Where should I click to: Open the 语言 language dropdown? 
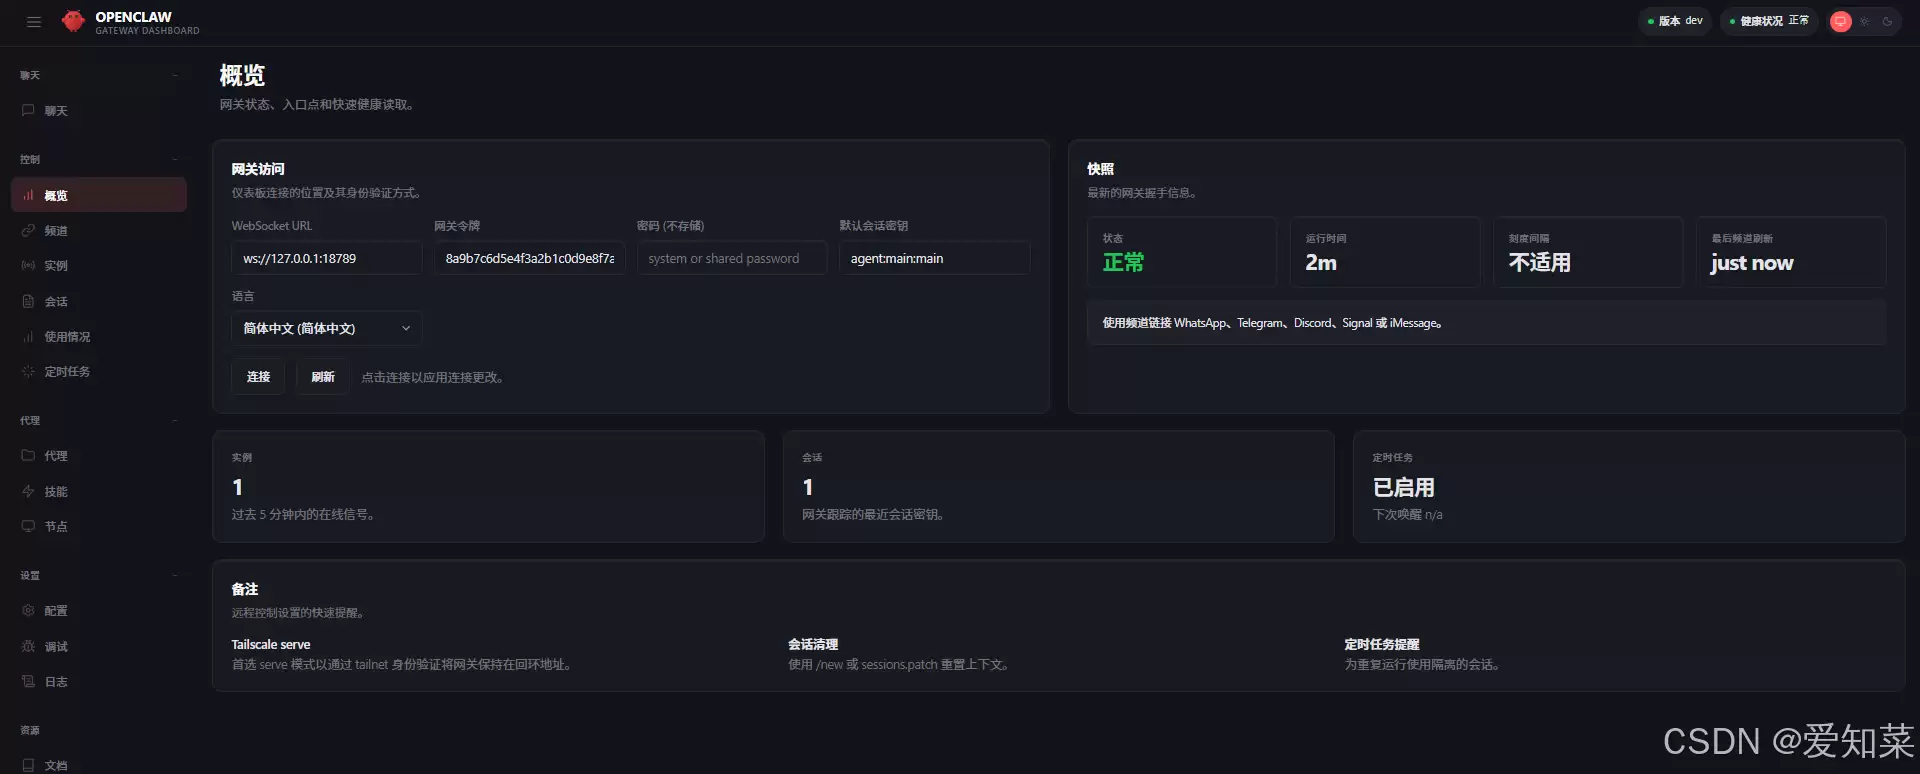point(326,328)
